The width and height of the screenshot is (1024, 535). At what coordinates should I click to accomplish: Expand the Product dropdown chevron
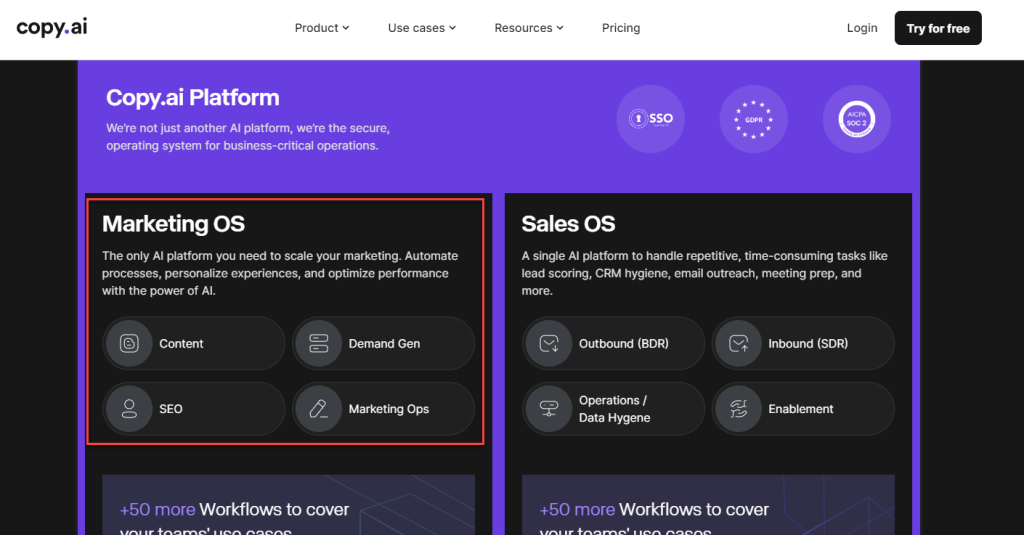(x=346, y=28)
